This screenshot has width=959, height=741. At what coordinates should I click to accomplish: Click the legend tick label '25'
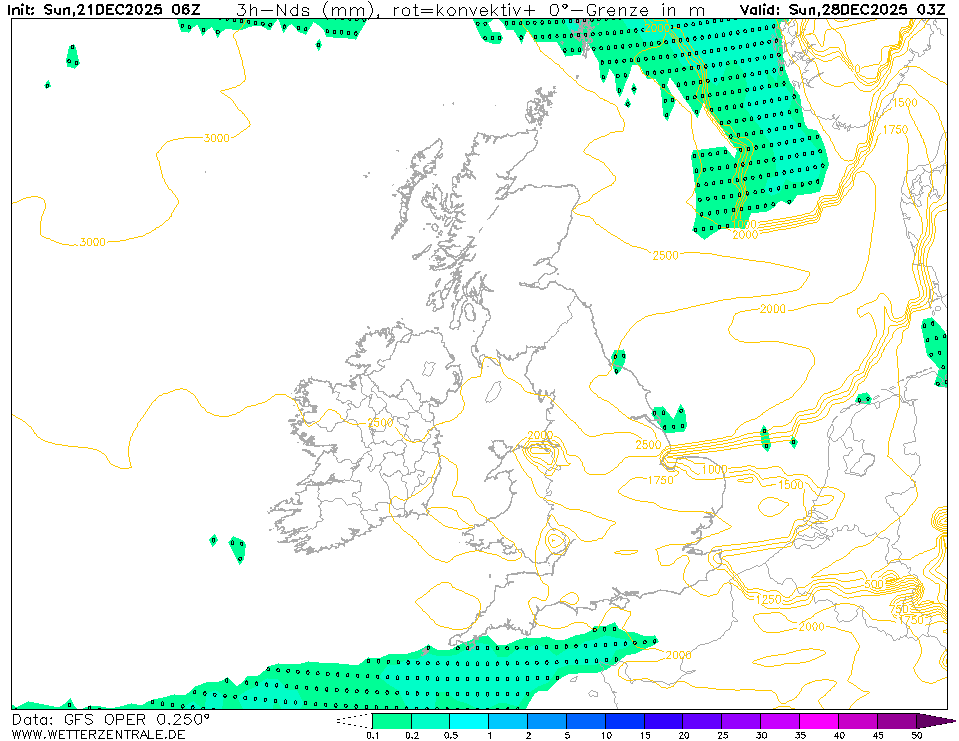click(x=723, y=735)
